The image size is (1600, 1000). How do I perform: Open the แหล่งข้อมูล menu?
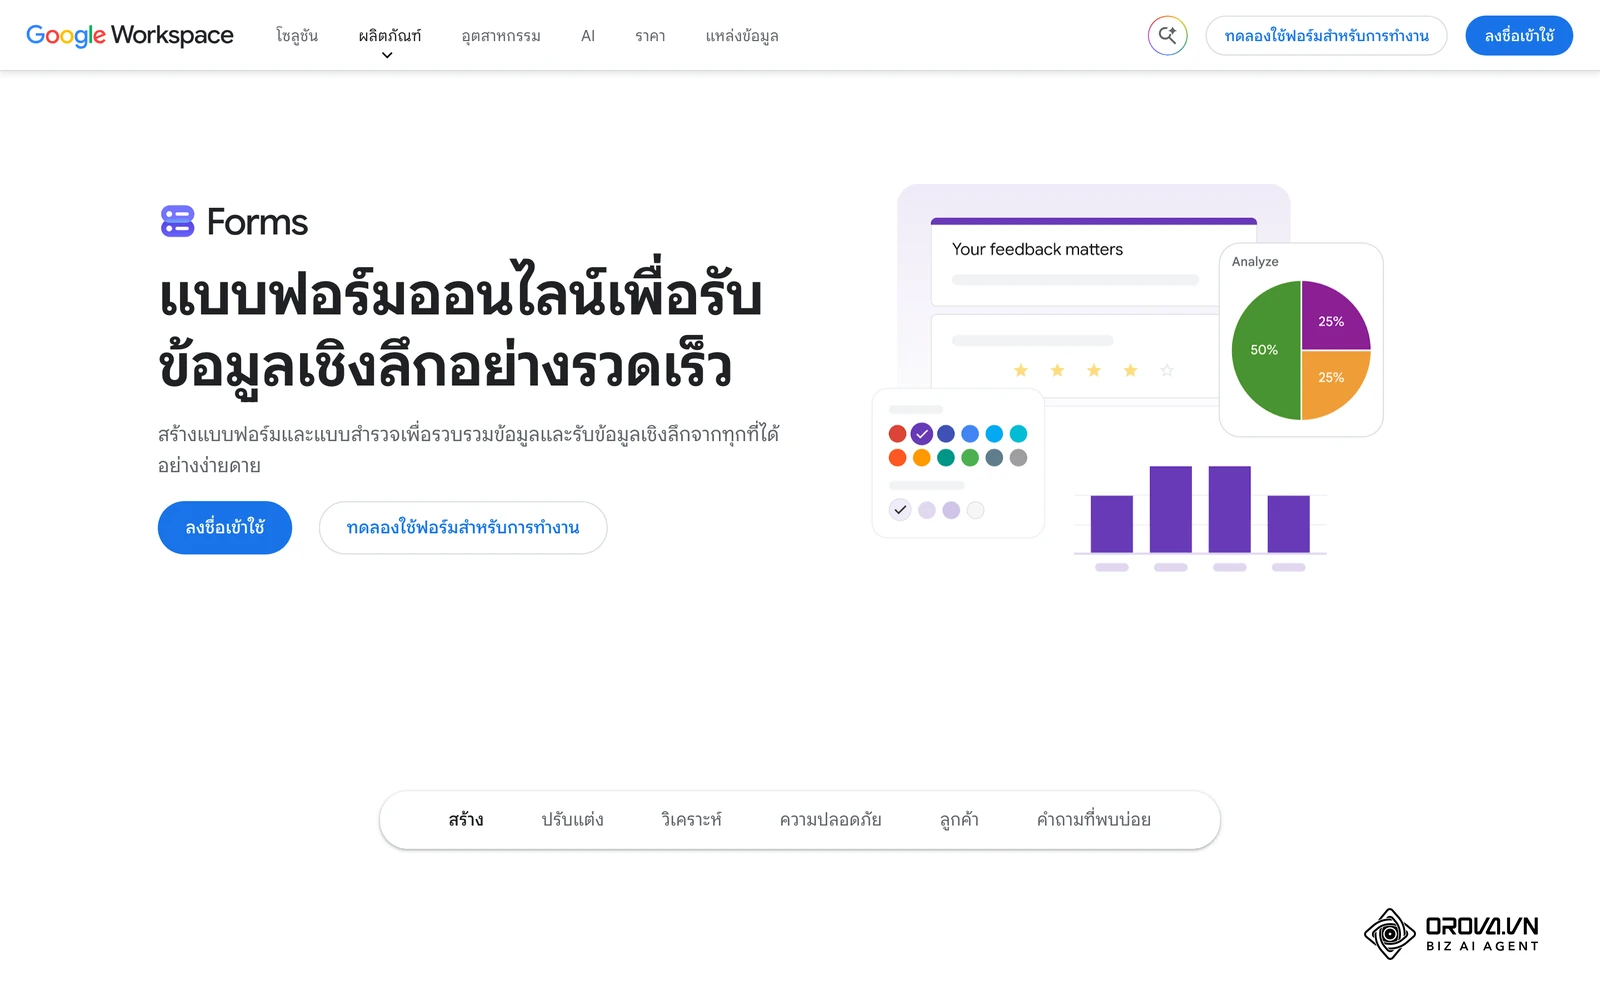742,36
